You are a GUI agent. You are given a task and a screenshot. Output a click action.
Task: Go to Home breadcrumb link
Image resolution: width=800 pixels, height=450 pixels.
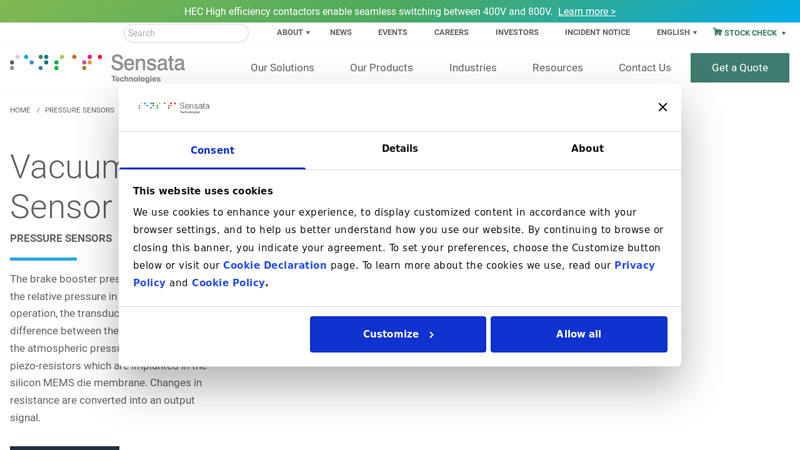[20, 110]
